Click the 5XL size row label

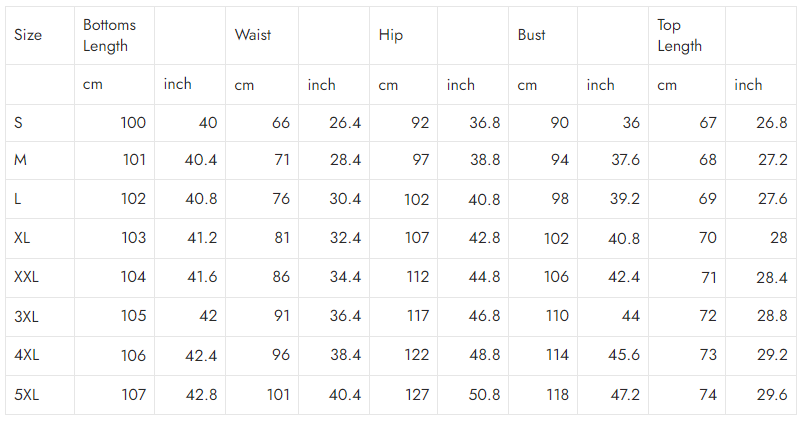tap(26, 394)
